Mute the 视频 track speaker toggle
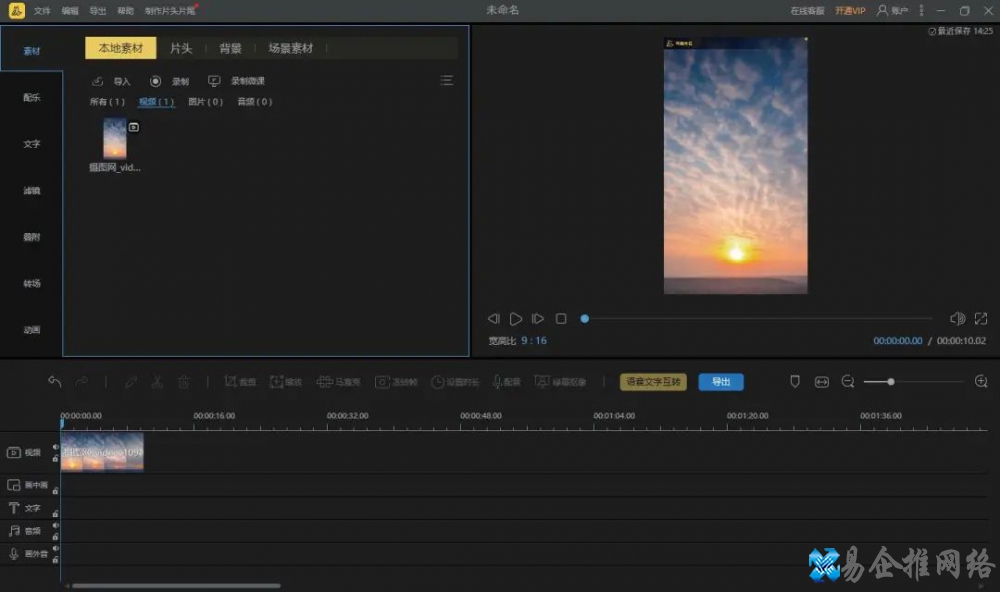 56,446
